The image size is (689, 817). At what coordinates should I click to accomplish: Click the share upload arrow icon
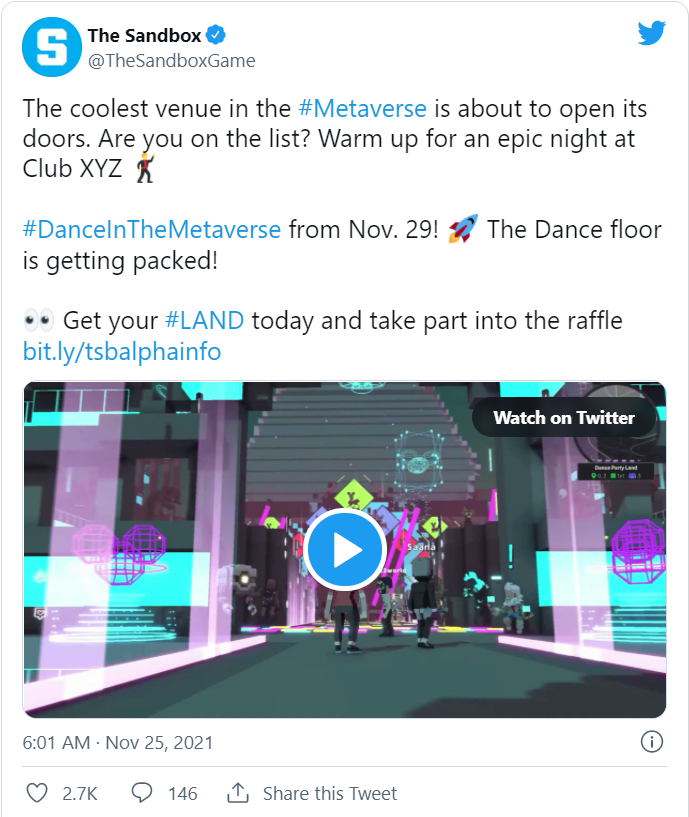(238, 793)
